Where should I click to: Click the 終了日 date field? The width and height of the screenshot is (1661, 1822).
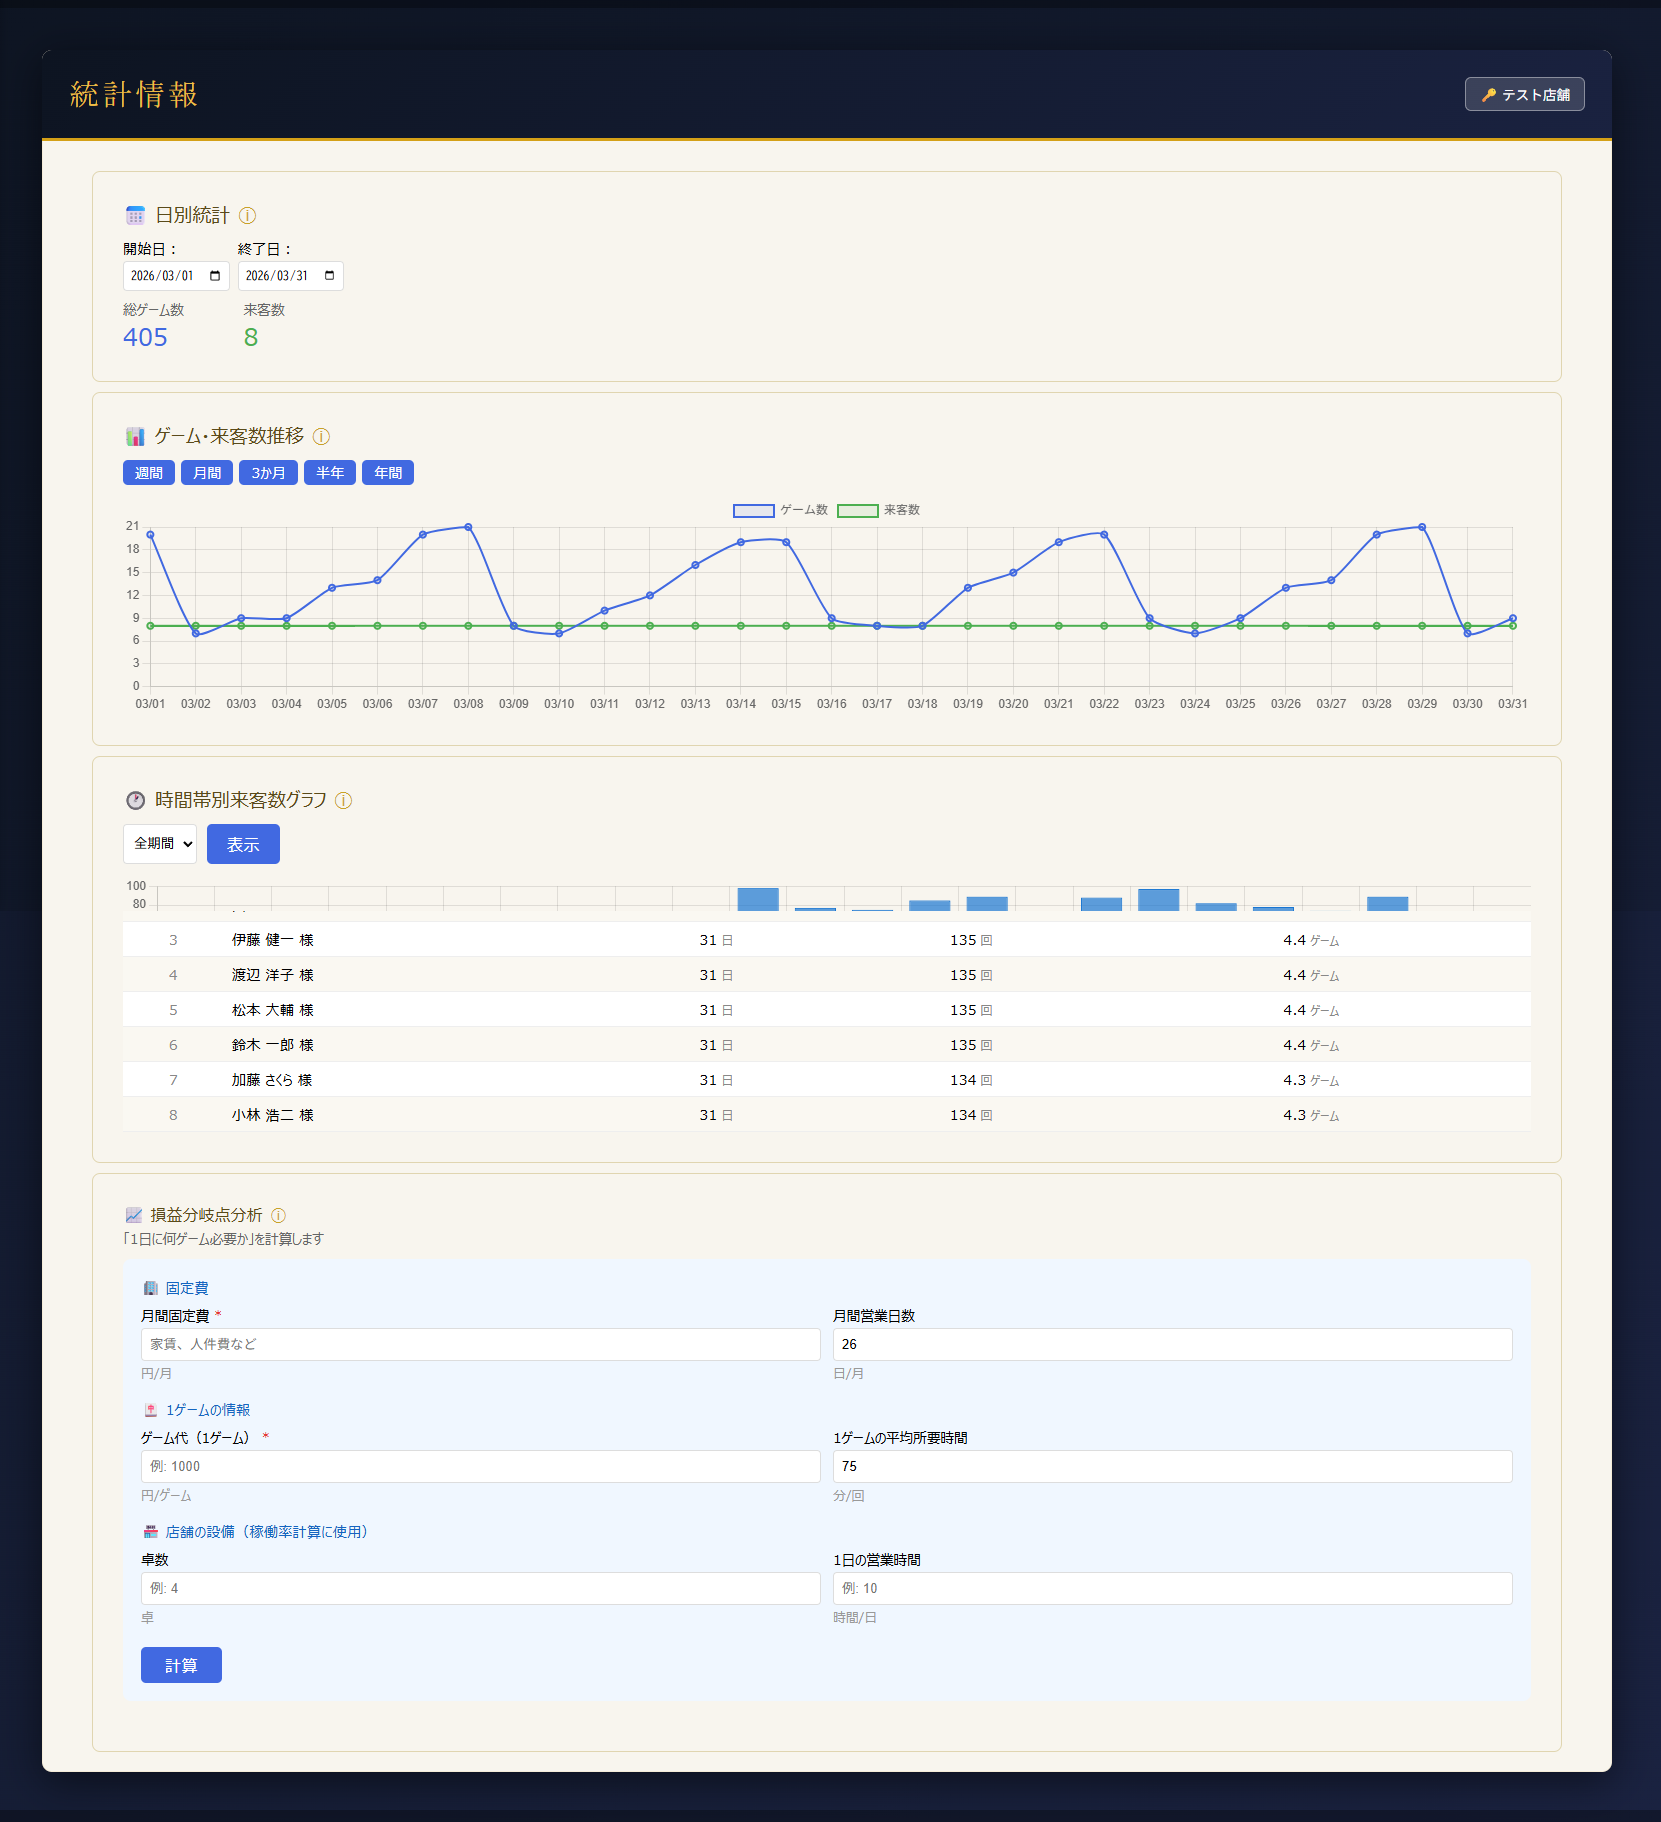pos(291,276)
